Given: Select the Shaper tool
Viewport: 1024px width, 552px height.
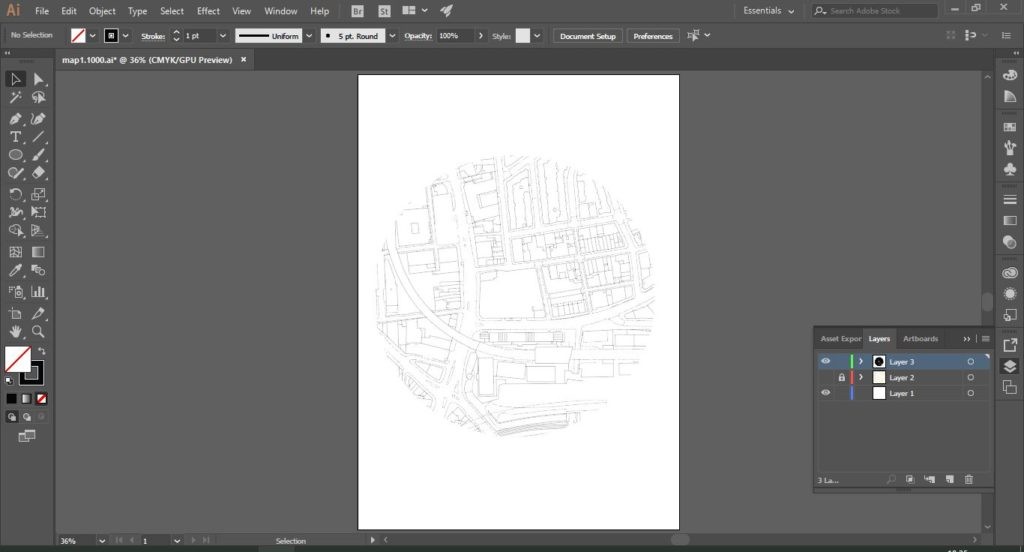Looking at the screenshot, I should [15, 173].
